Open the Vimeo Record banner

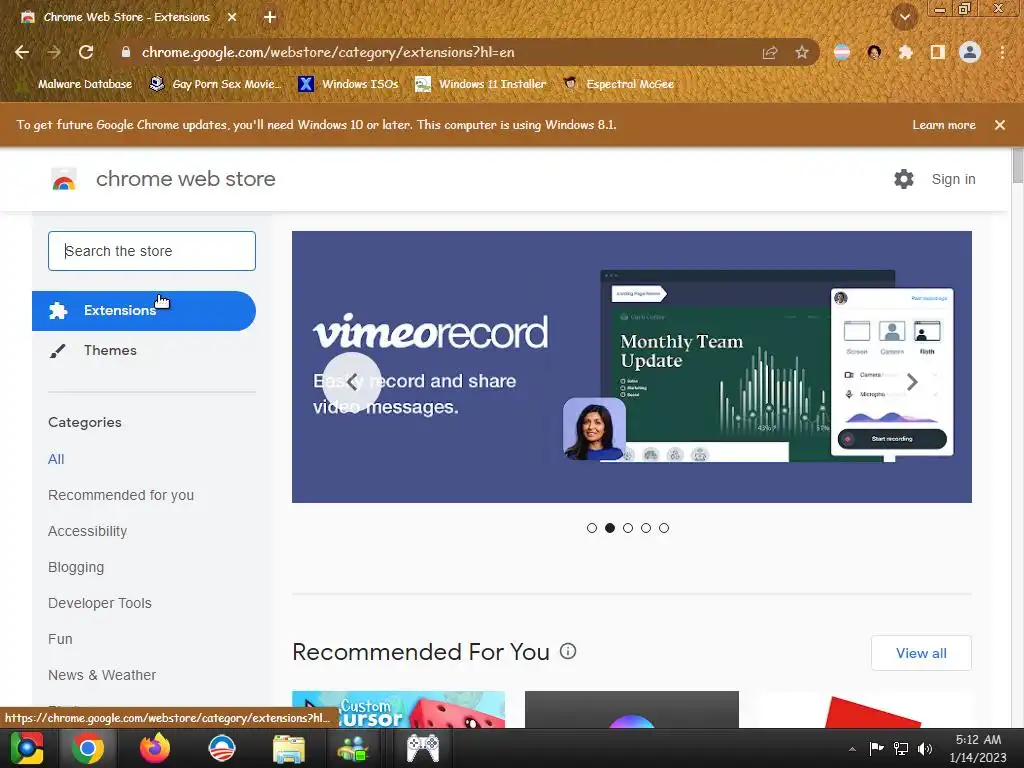pyautogui.click(x=632, y=366)
